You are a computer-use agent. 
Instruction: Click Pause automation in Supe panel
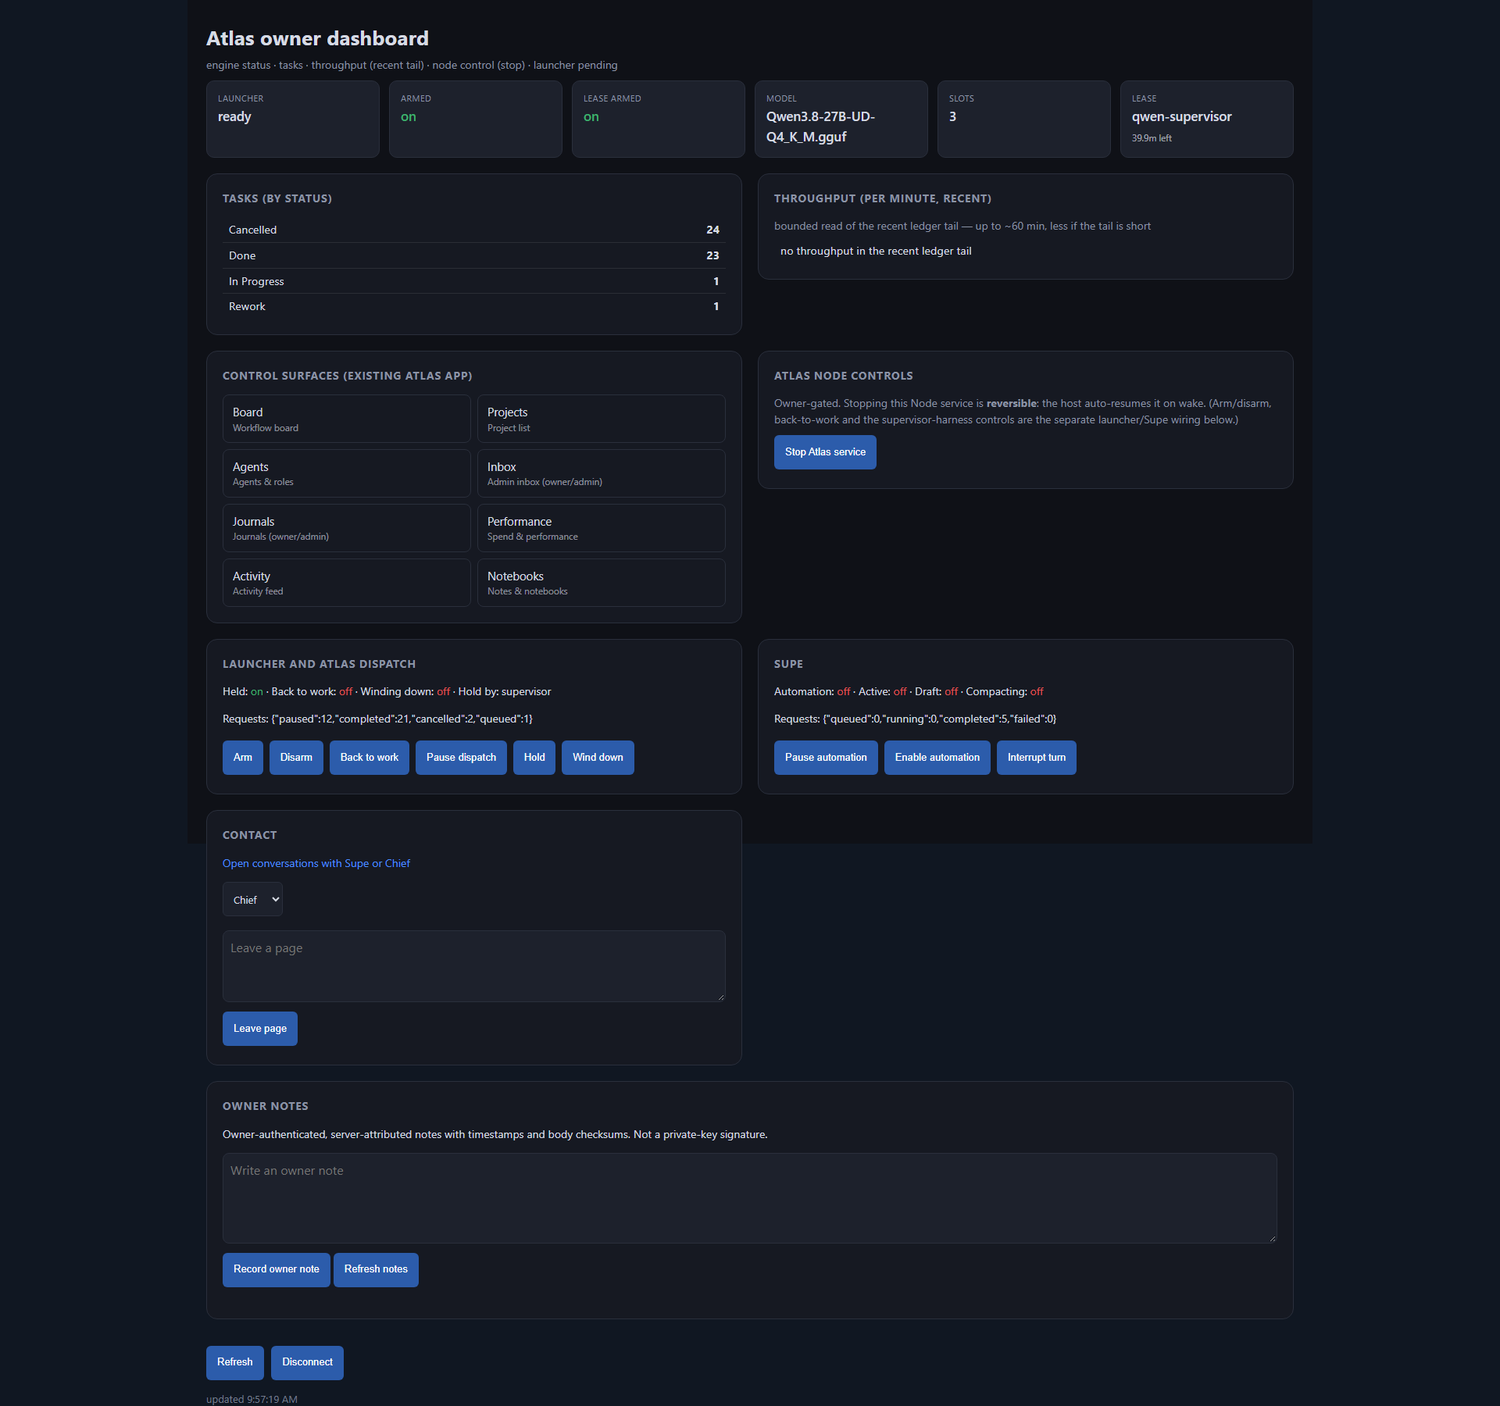click(826, 758)
